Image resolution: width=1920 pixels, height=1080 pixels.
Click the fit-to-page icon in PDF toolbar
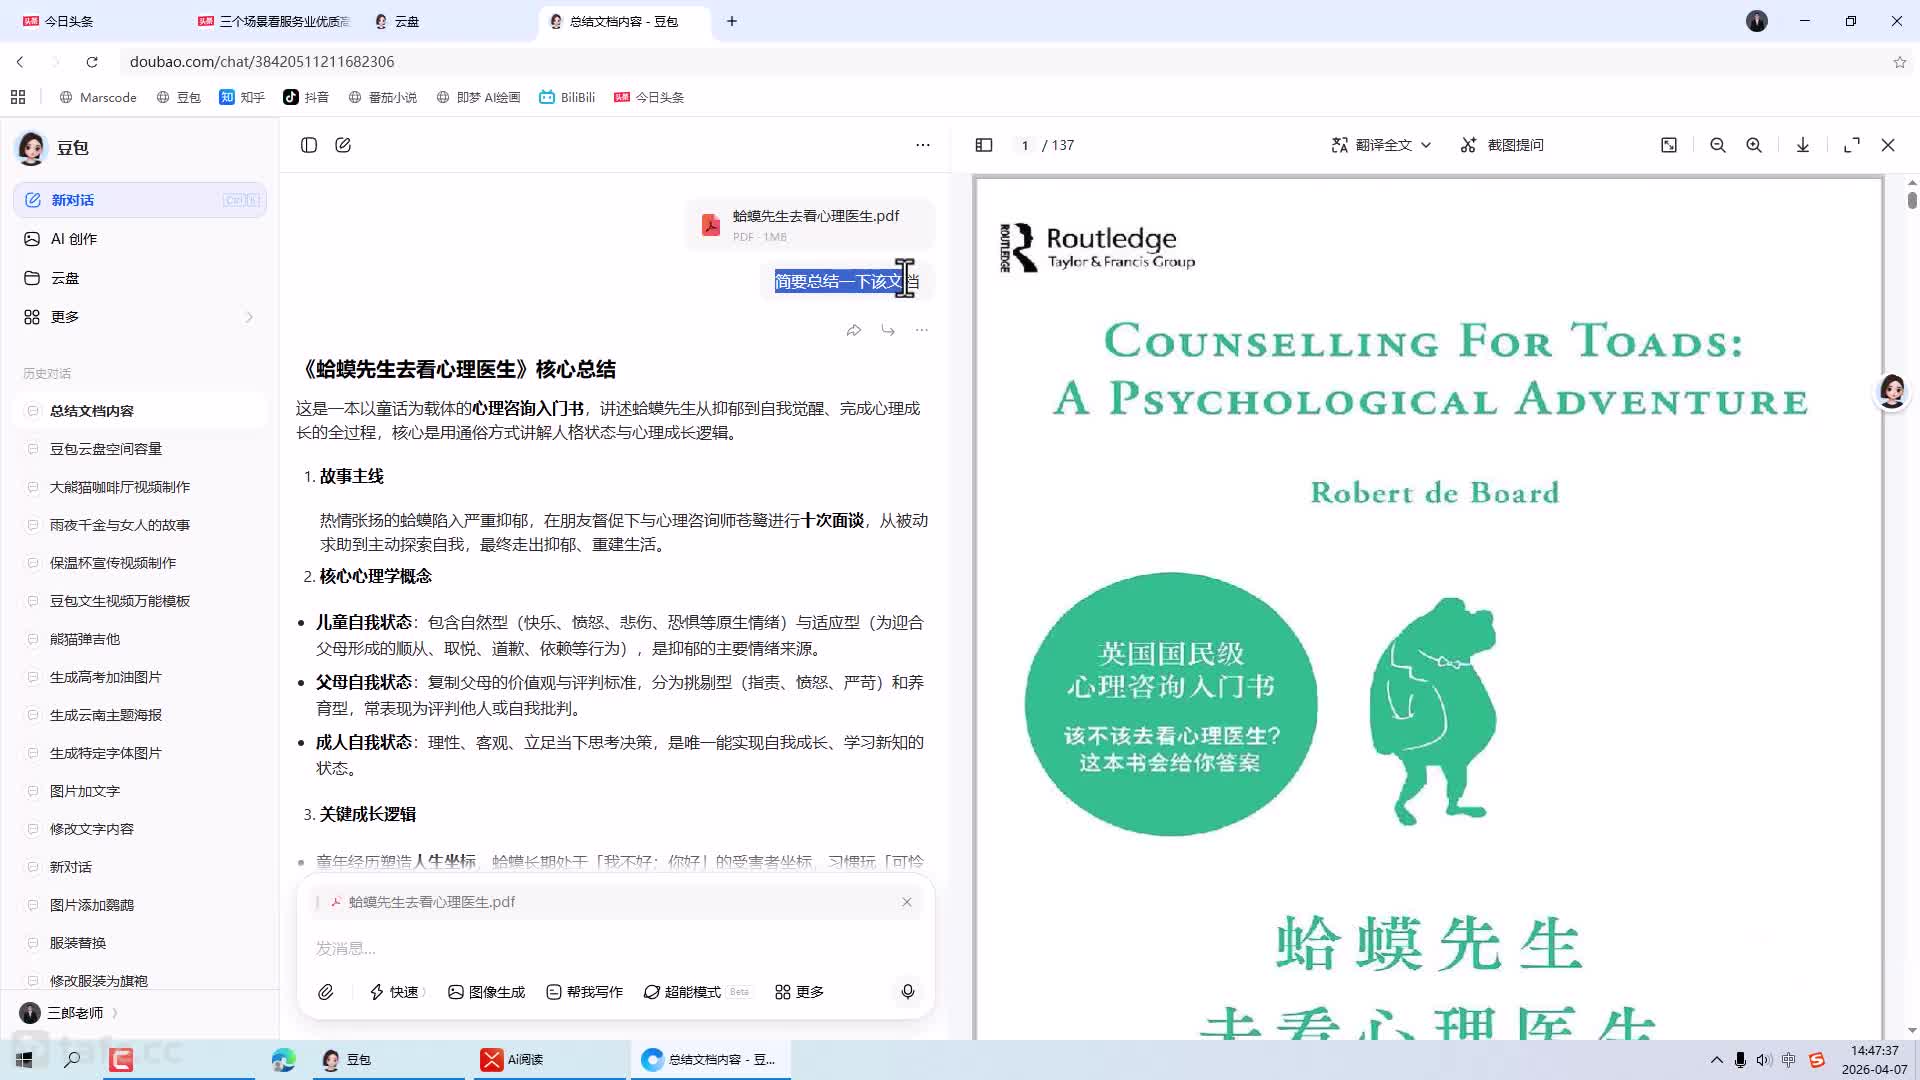[x=1669, y=145]
